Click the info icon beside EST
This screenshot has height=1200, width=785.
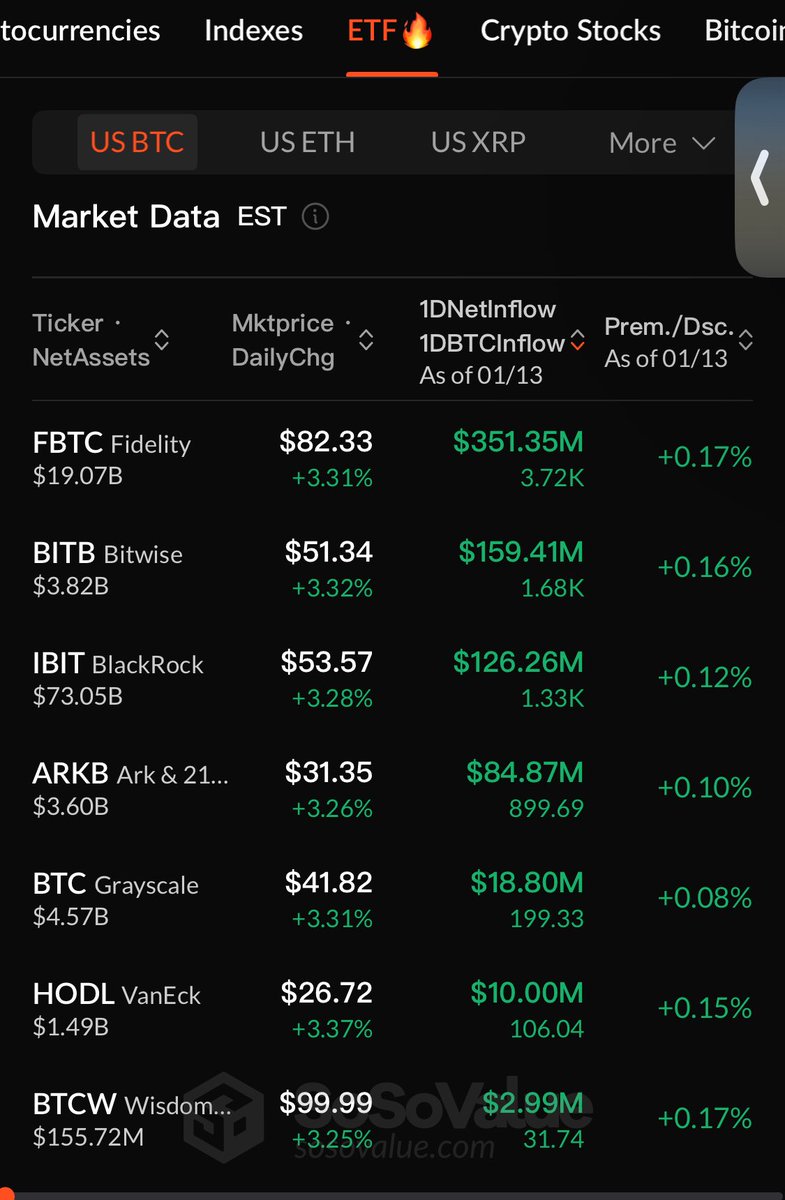(315, 216)
